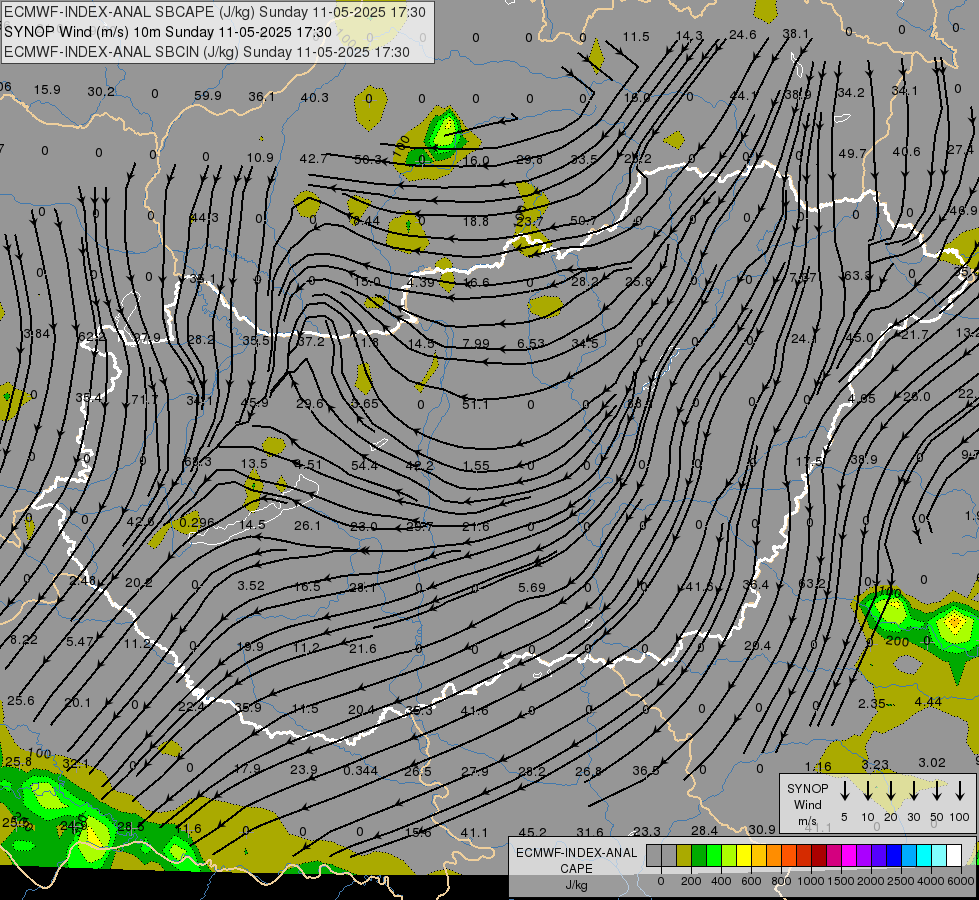This screenshot has height=900, width=979.
Task: Pick the lime yellow-green CAPE legend swatch
Action: (729, 855)
